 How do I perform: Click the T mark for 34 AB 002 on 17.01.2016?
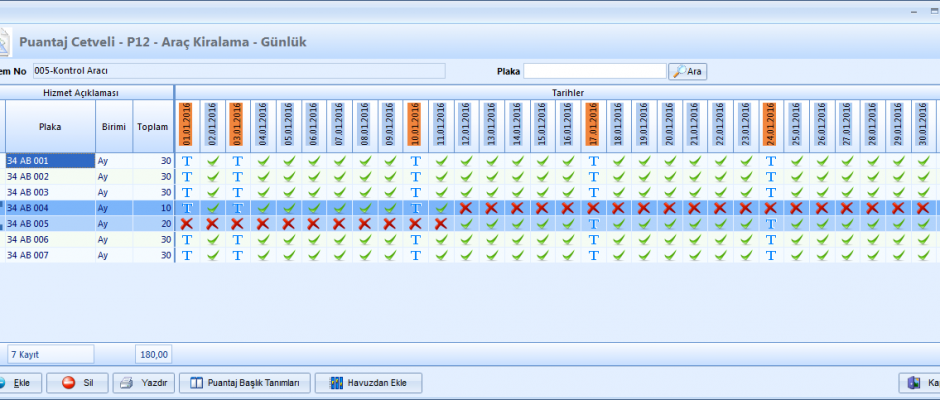pyautogui.click(x=593, y=176)
